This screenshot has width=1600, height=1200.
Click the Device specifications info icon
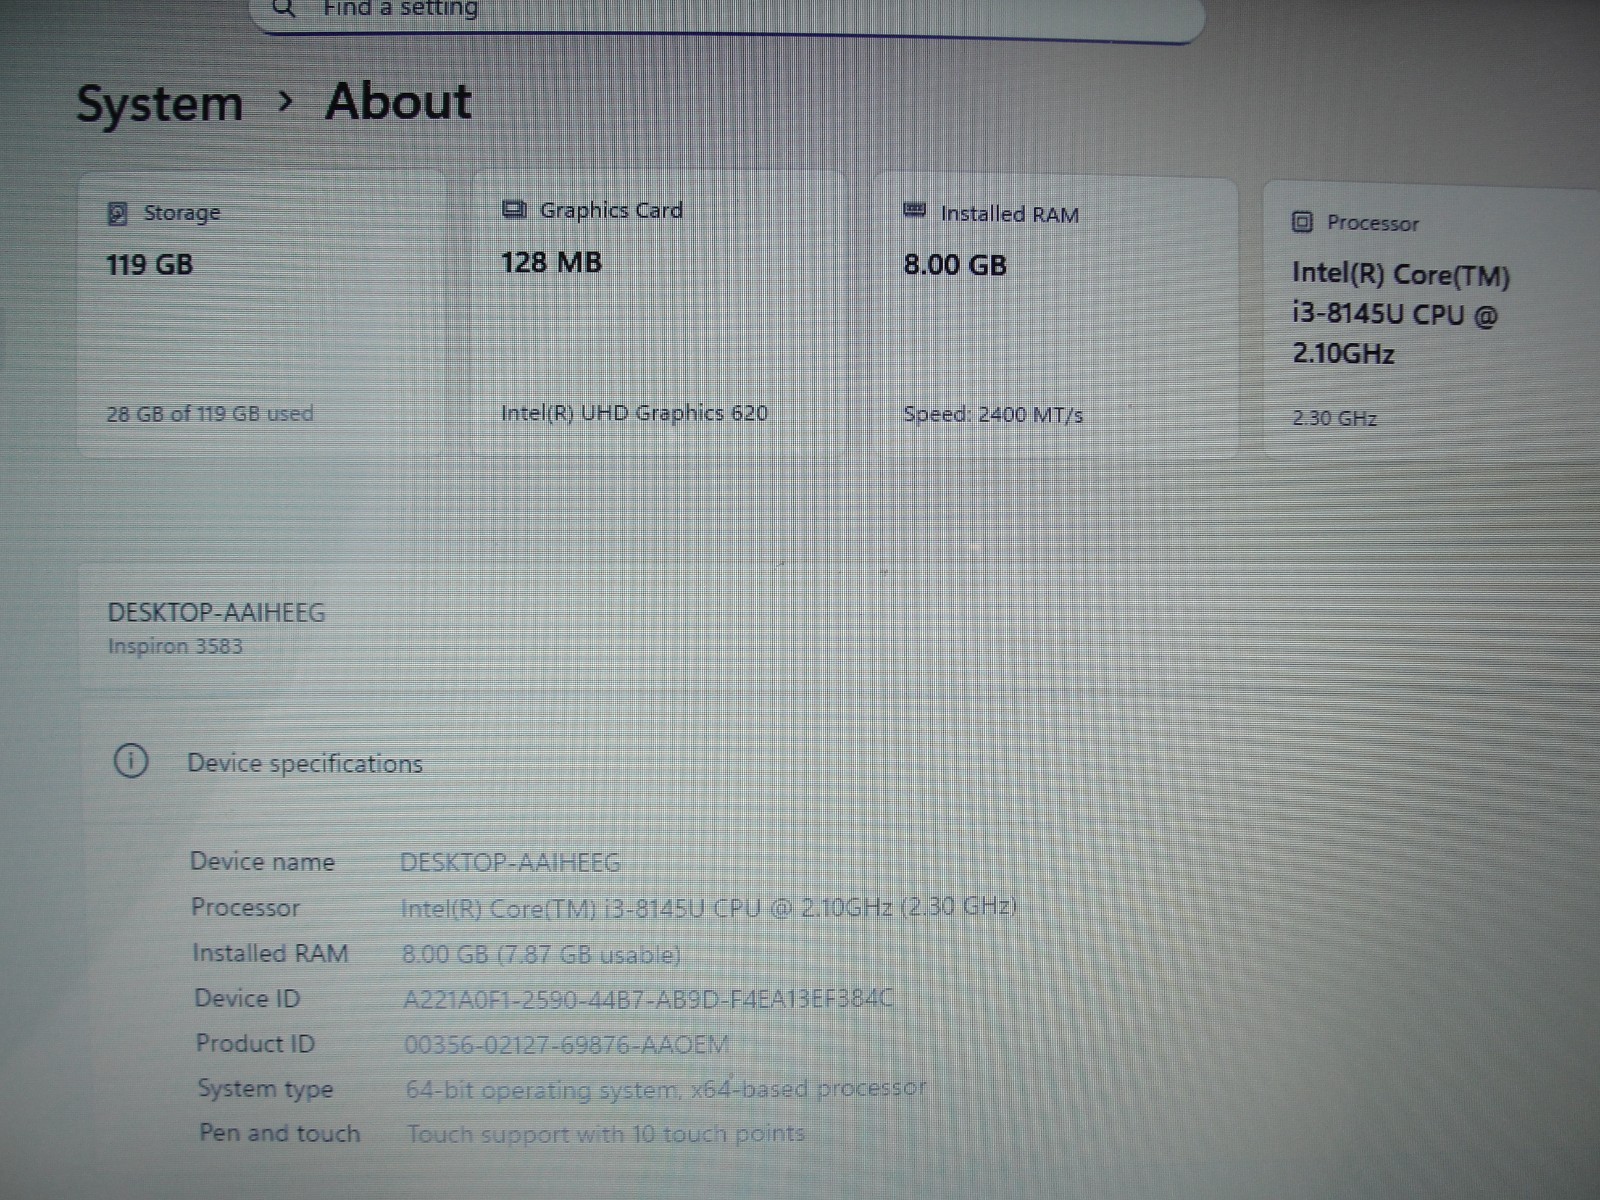(130, 761)
